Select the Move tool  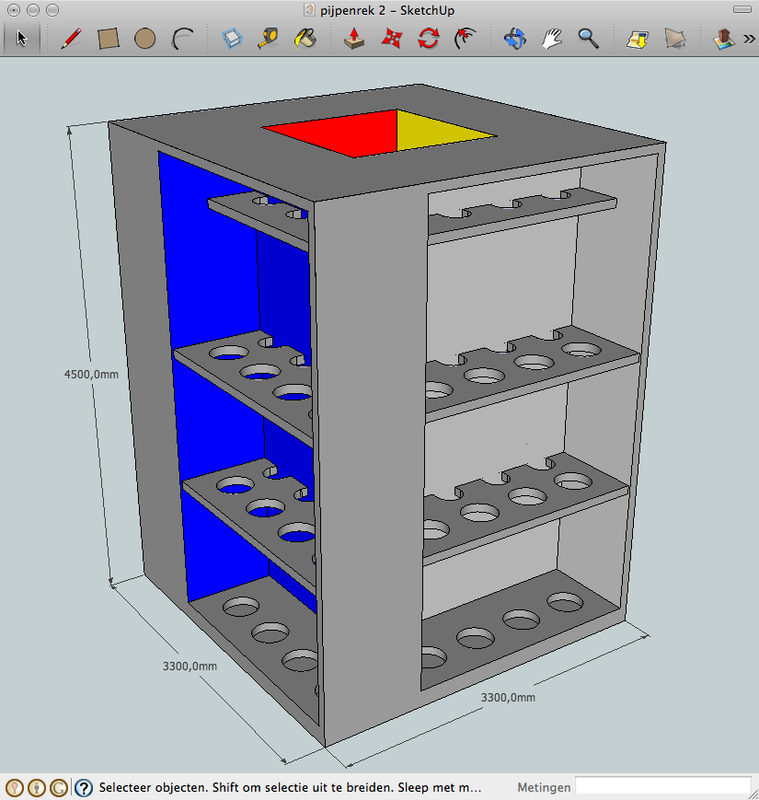click(391, 38)
